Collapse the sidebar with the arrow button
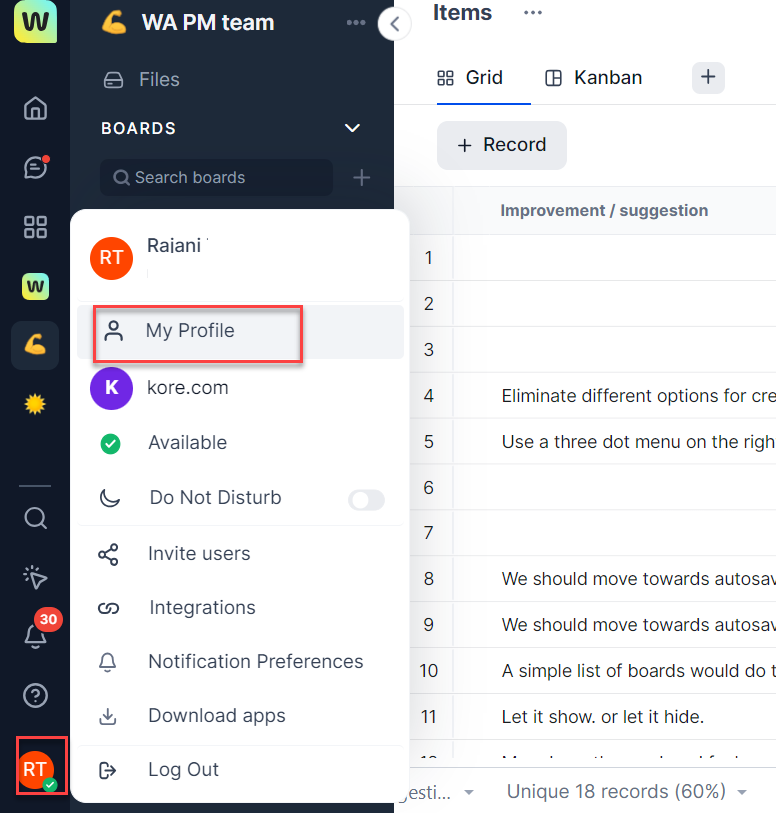The image size is (776, 813). click(395, 24)
